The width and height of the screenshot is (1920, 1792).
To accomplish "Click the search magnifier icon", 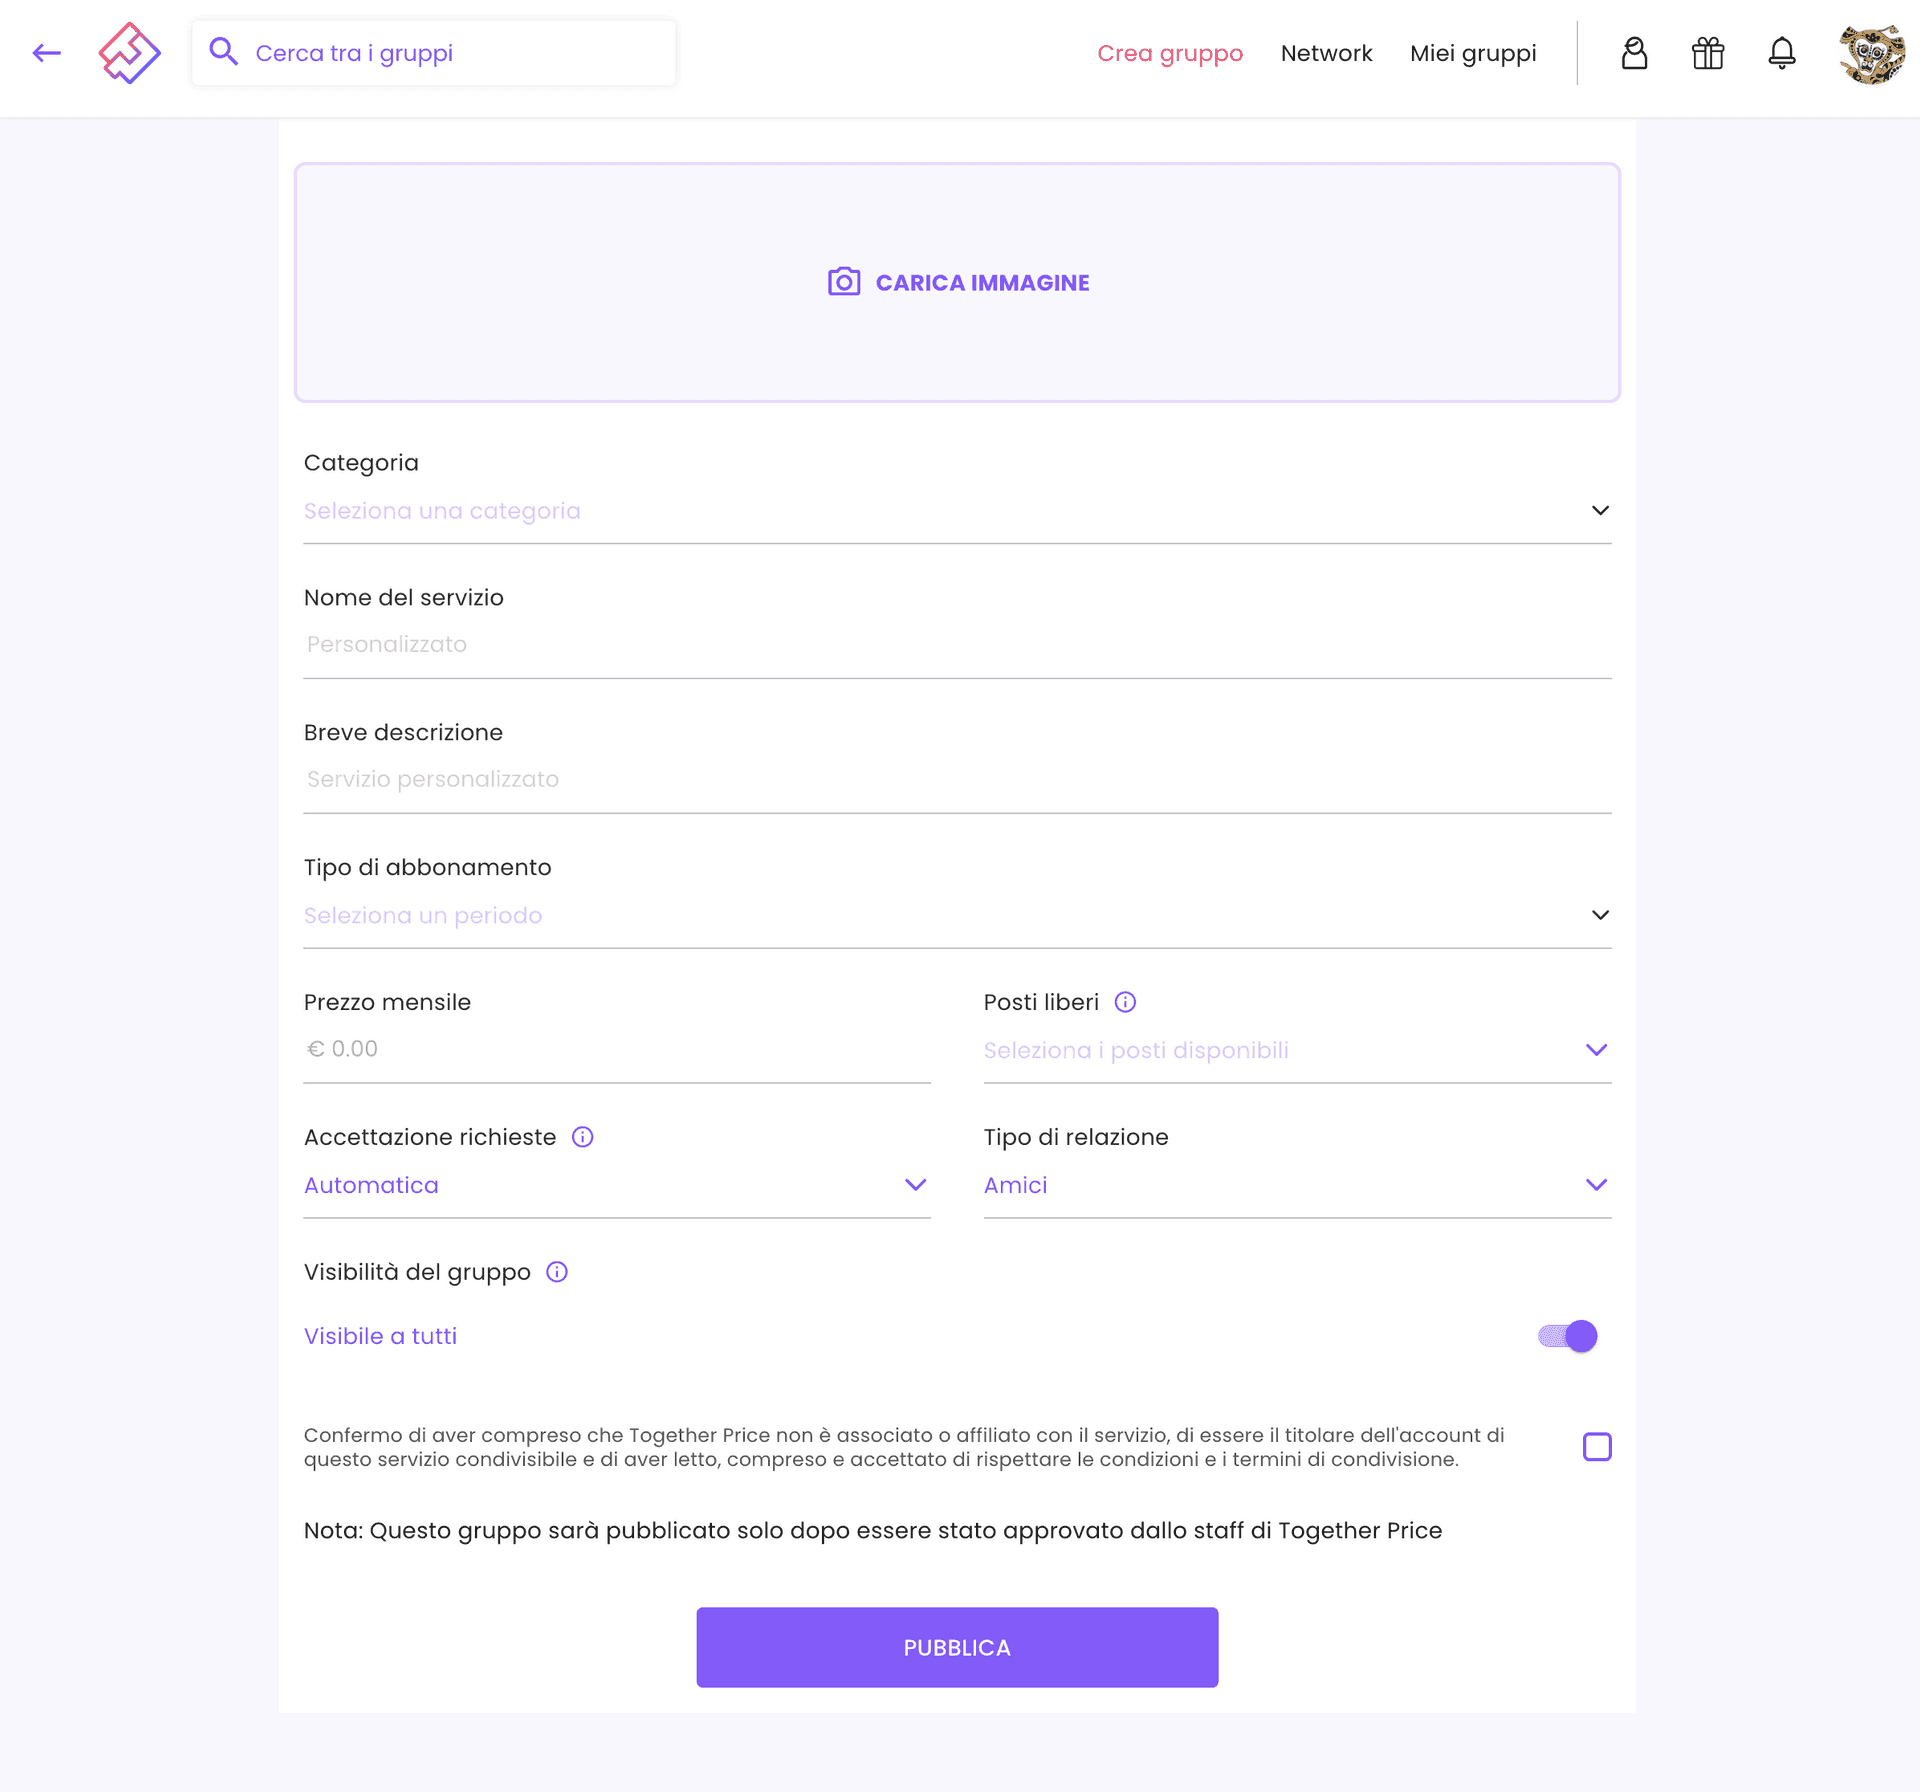I will point(224,52).
